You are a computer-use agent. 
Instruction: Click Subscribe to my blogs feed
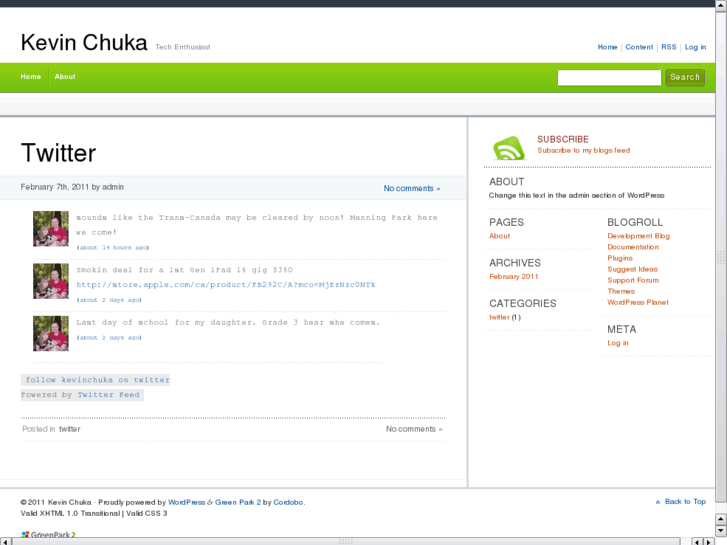click(x=584, y=150)
